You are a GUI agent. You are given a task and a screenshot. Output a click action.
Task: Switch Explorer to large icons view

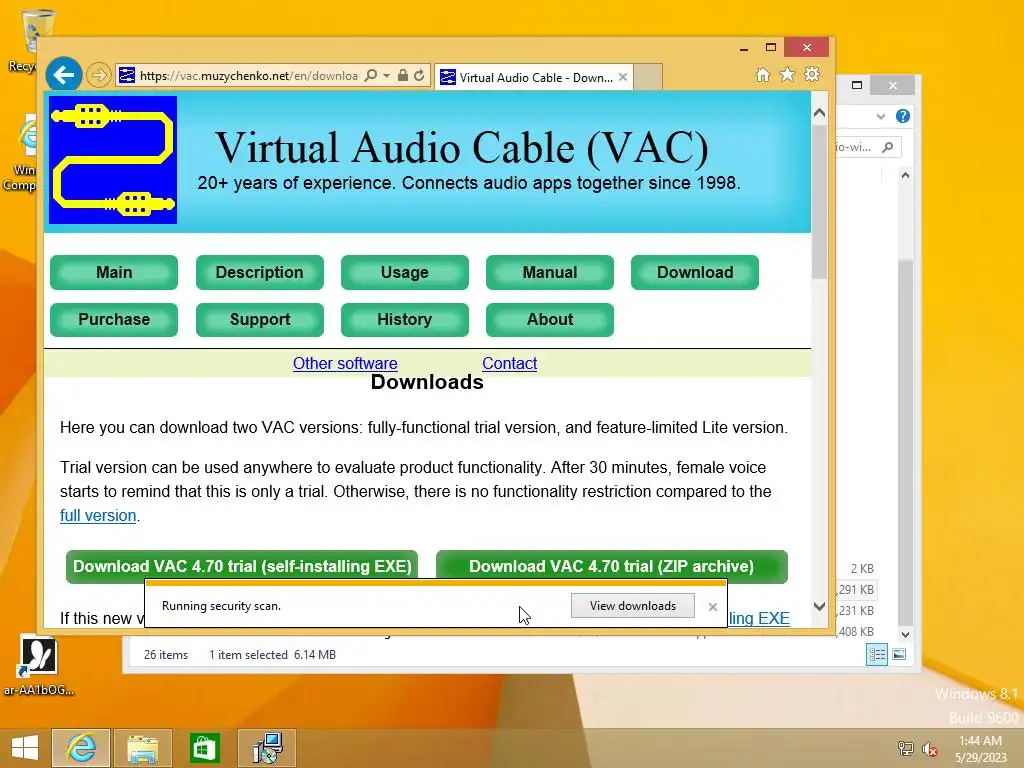coord(899,654)
